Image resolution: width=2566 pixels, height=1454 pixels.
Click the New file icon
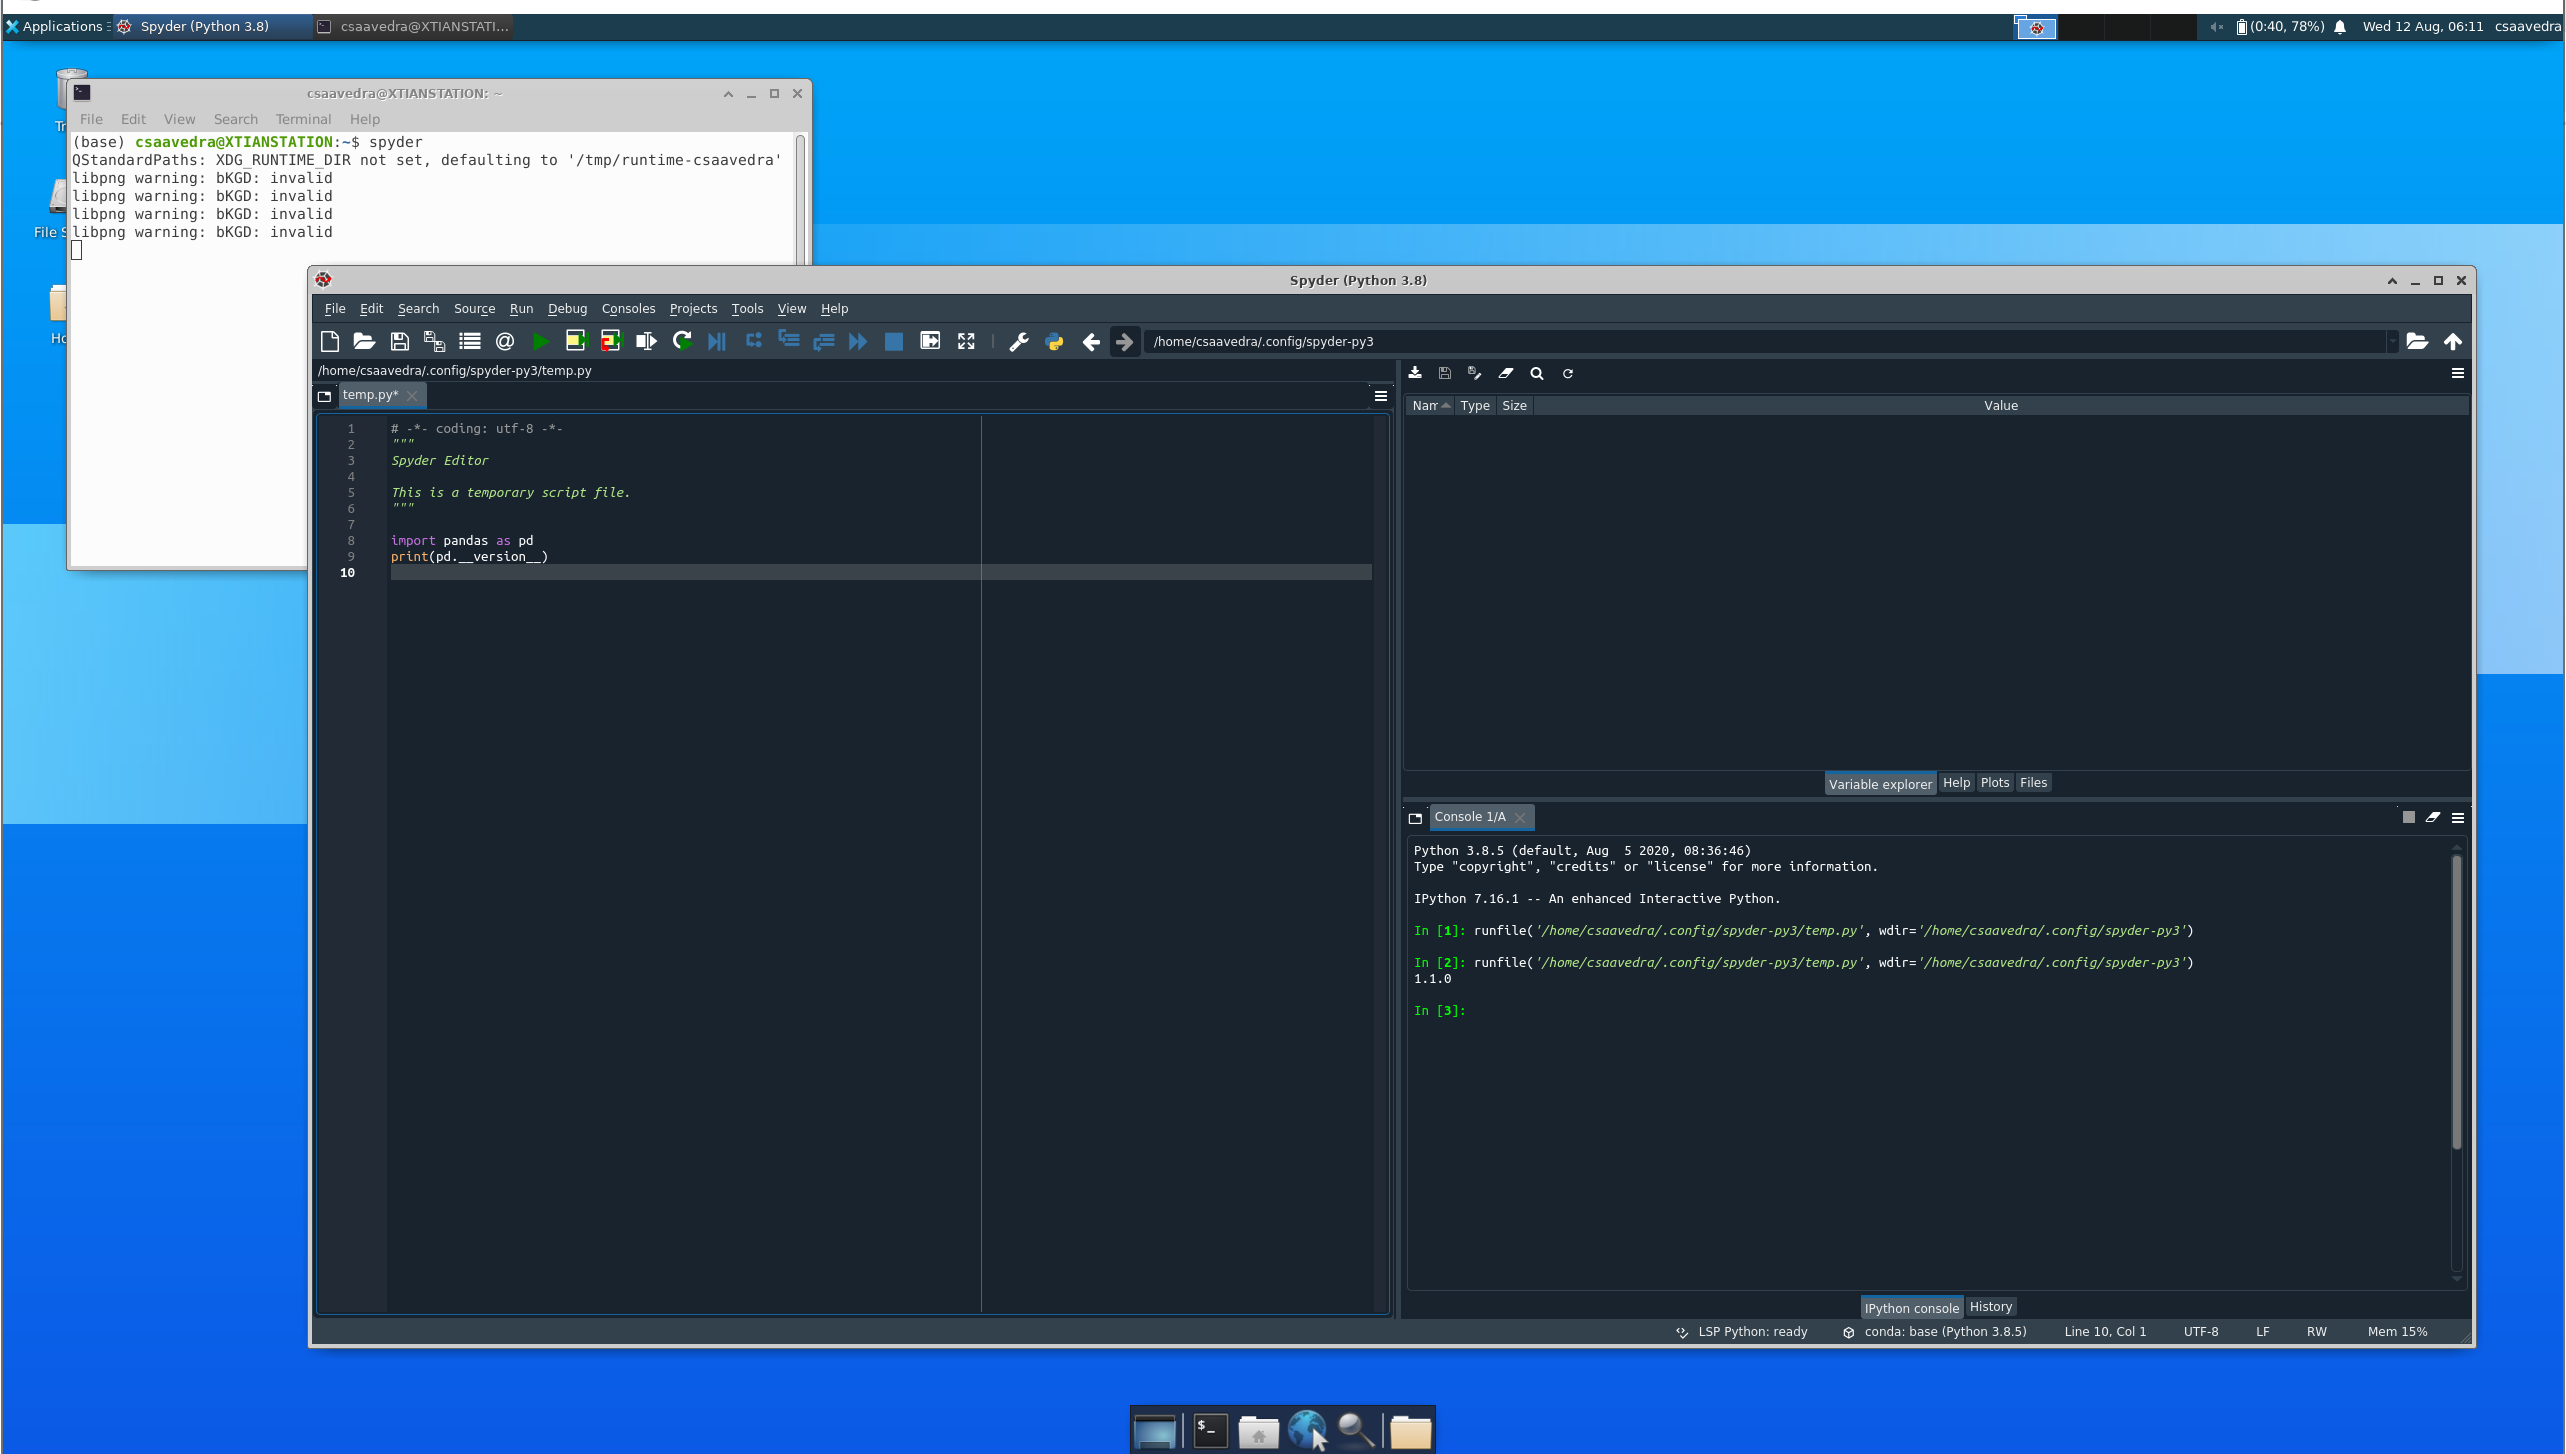329,342
